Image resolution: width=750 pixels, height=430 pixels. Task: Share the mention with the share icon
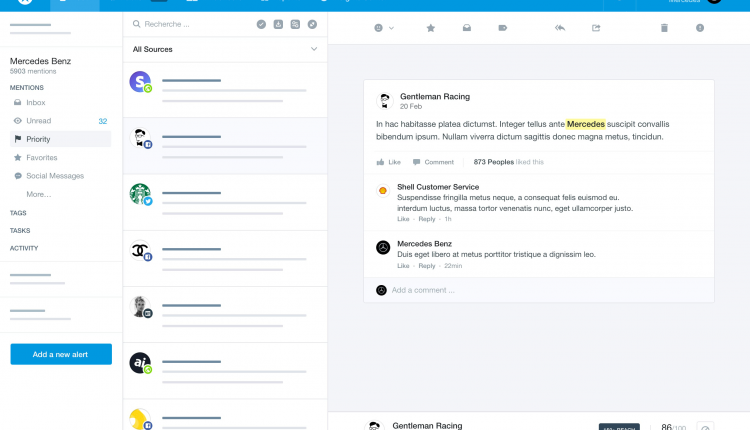click(596, 28)
